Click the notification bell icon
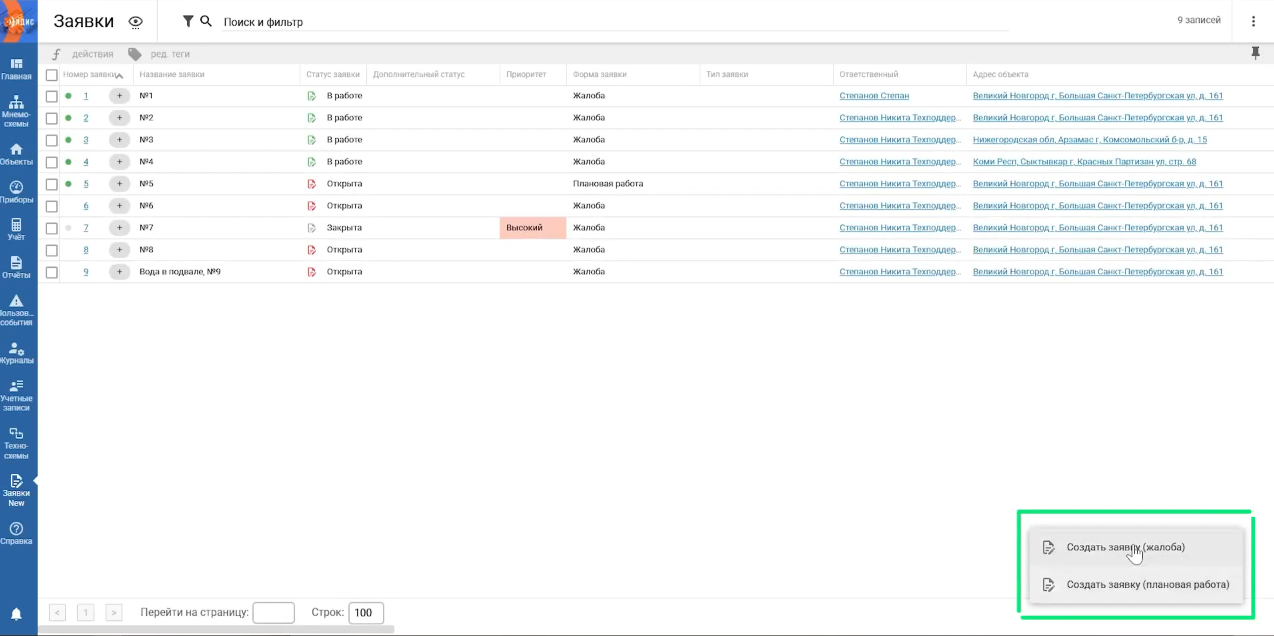The image size is (1274, 636). point(16,614)
